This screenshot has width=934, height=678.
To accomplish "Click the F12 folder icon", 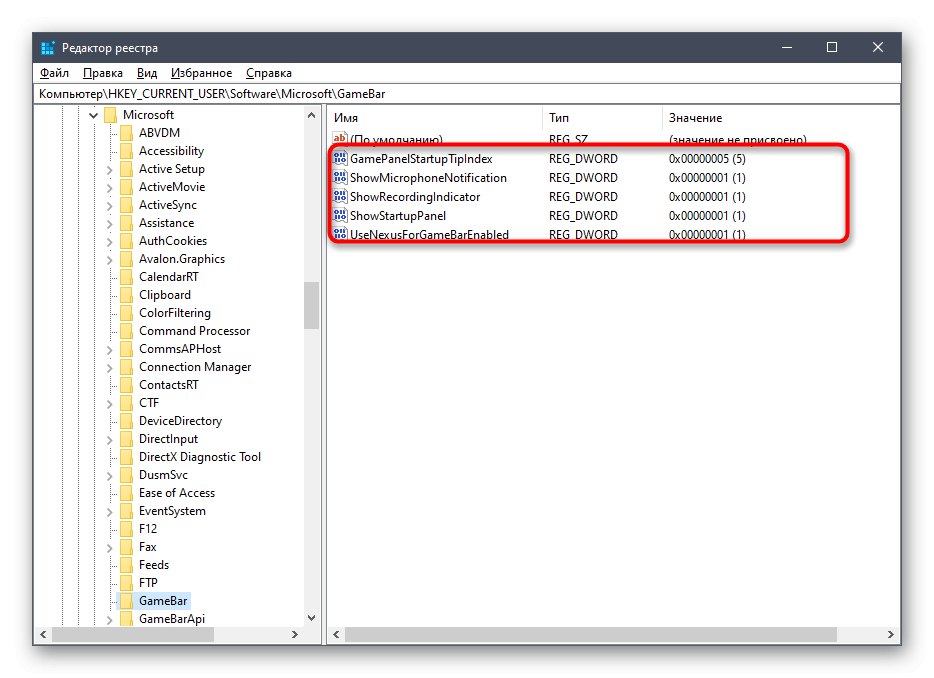I will (126, 528).
